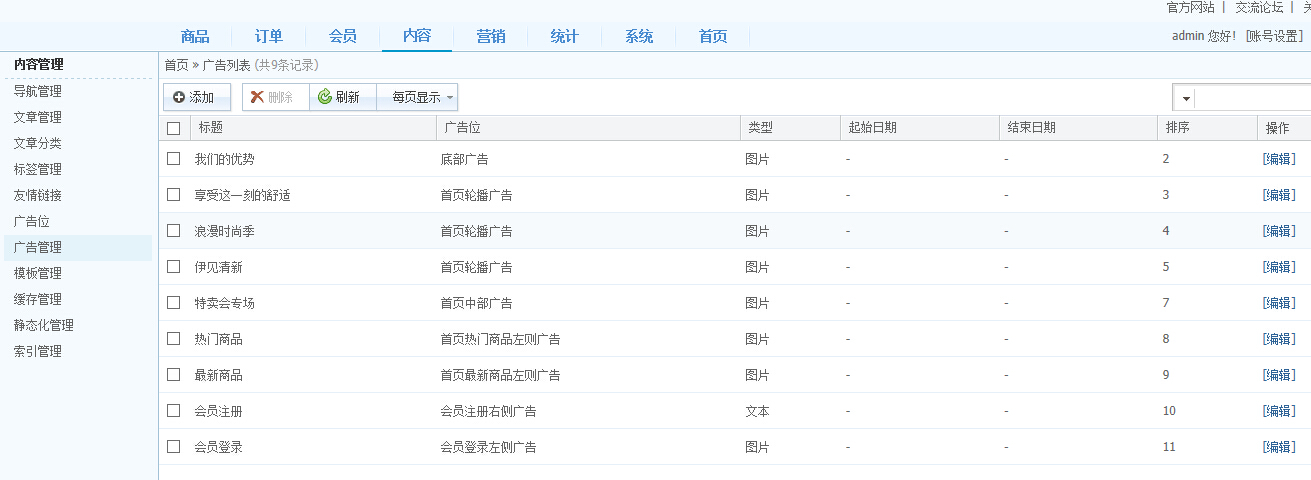The width and height of the screenshot is (1311, 480).
Task: Click into the search input field
Action: [x=1252, y=98]
